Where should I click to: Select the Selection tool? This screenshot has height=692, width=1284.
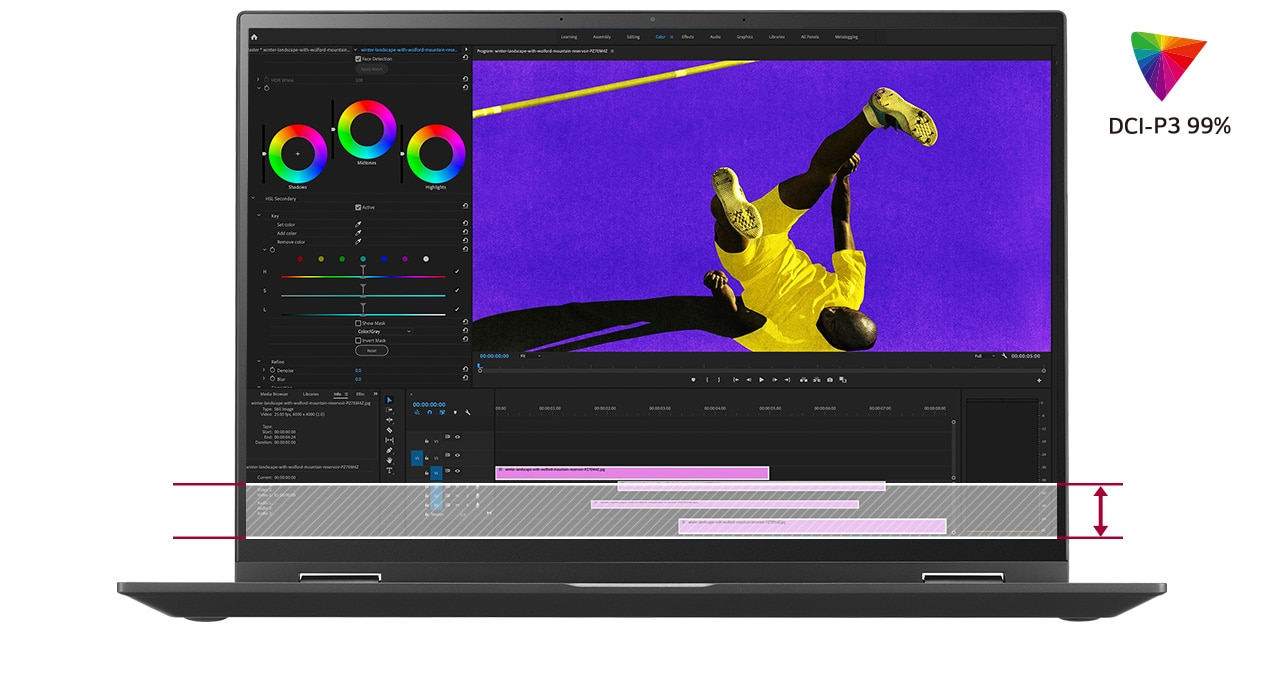[390, 399]
